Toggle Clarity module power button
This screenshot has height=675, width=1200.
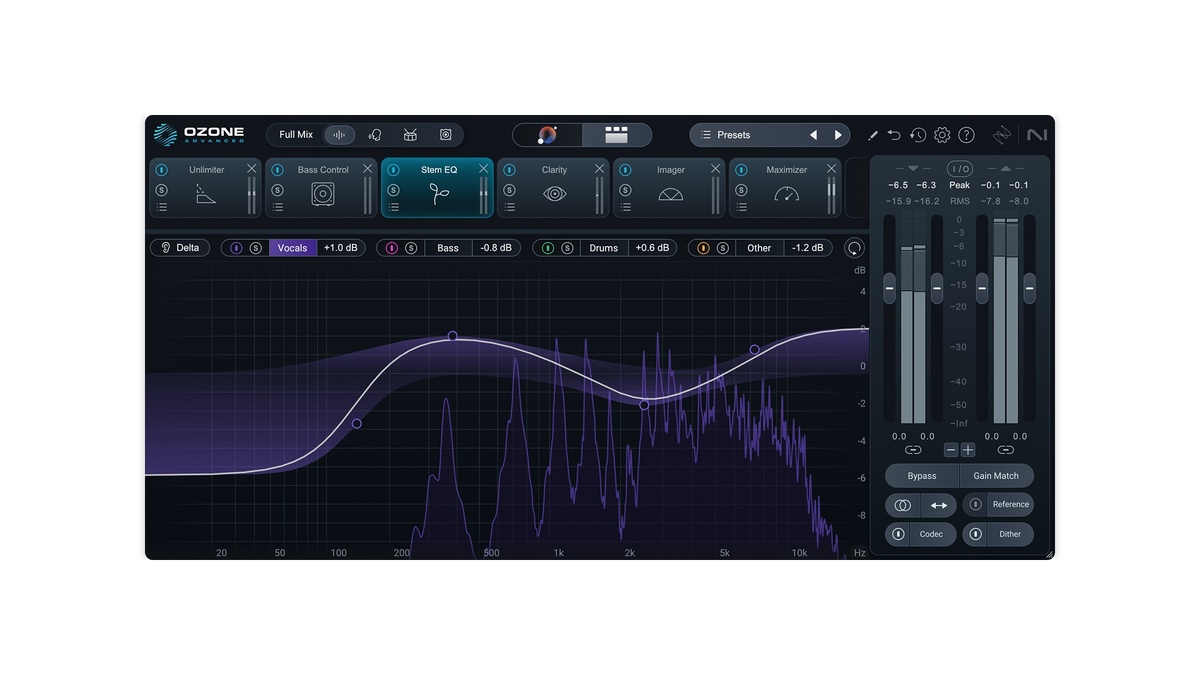coord(509,170)
